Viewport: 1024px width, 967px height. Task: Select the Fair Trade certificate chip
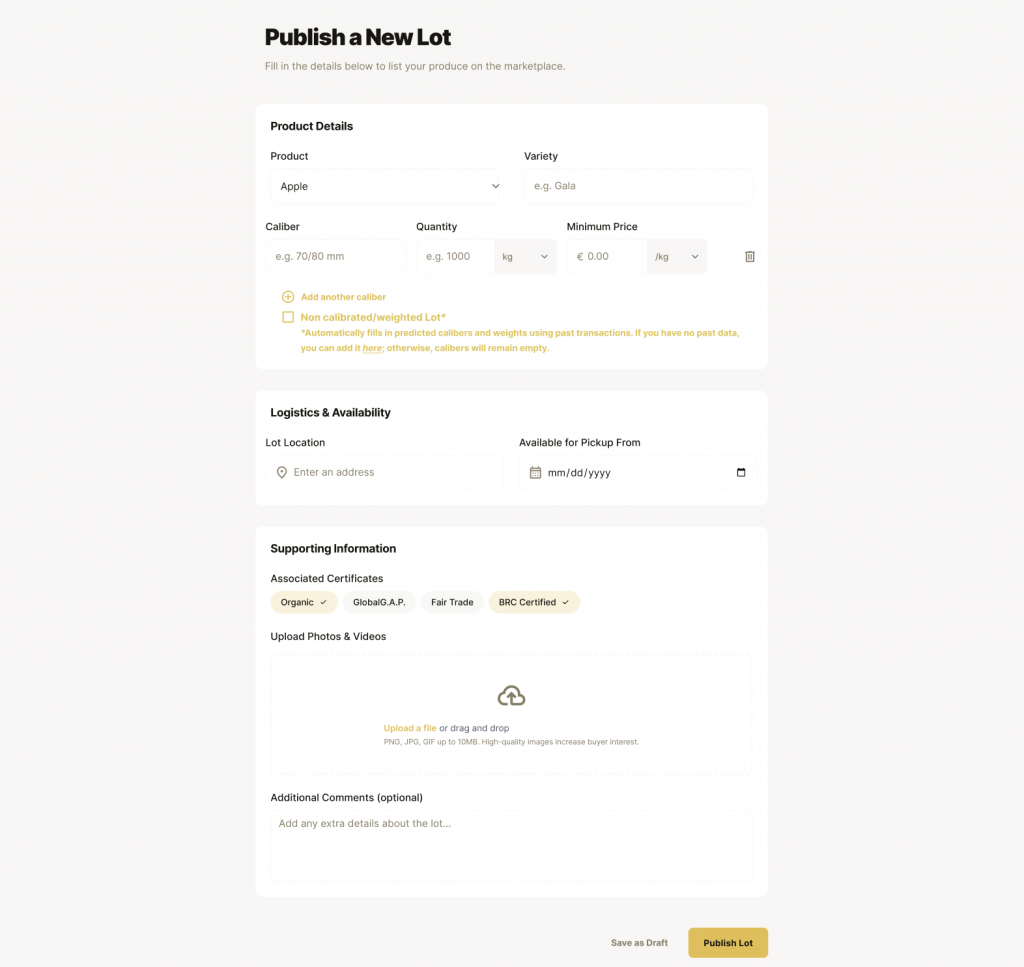[452, 602]
